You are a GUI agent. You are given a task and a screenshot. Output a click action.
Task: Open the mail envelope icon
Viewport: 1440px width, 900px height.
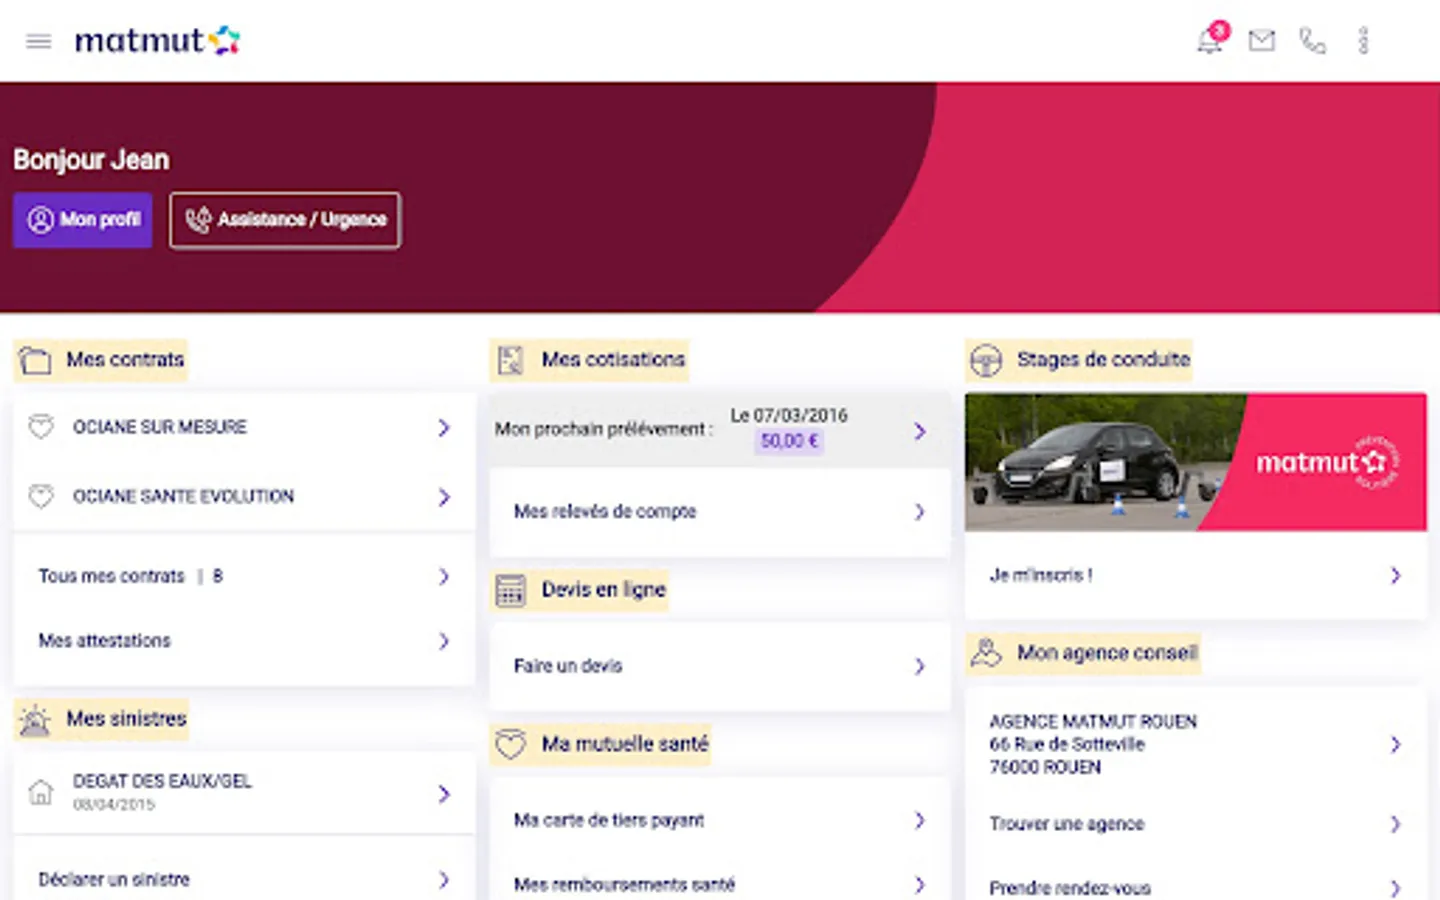click(x=1262, y=40)
